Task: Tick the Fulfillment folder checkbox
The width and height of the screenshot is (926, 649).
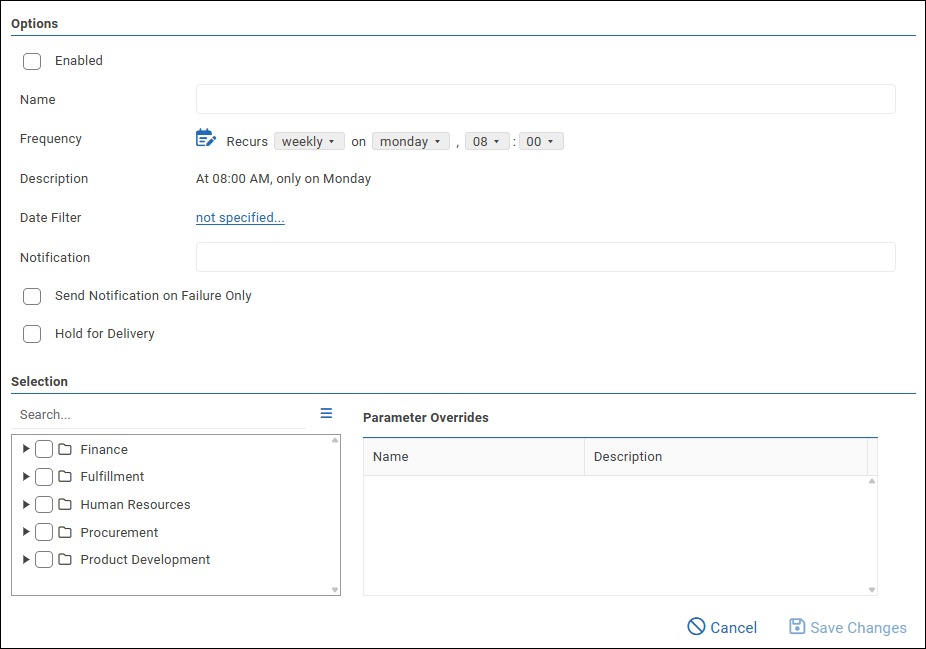Action: point(44,477)
